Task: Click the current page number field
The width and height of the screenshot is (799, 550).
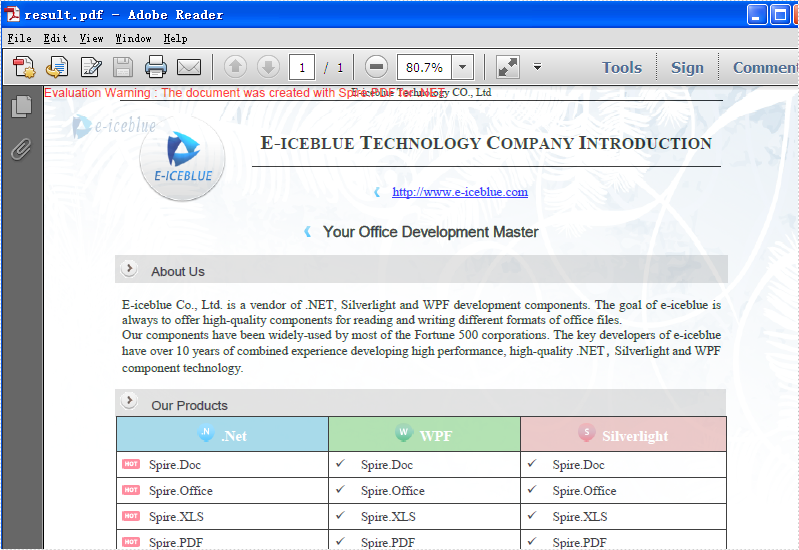Action: click(302, 67)
